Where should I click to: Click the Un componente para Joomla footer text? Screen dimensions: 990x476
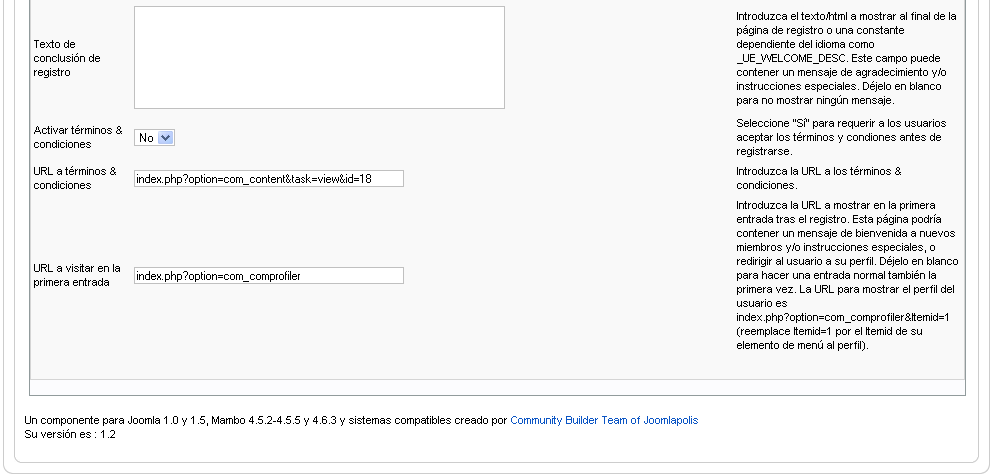click(x=265, y=420)
